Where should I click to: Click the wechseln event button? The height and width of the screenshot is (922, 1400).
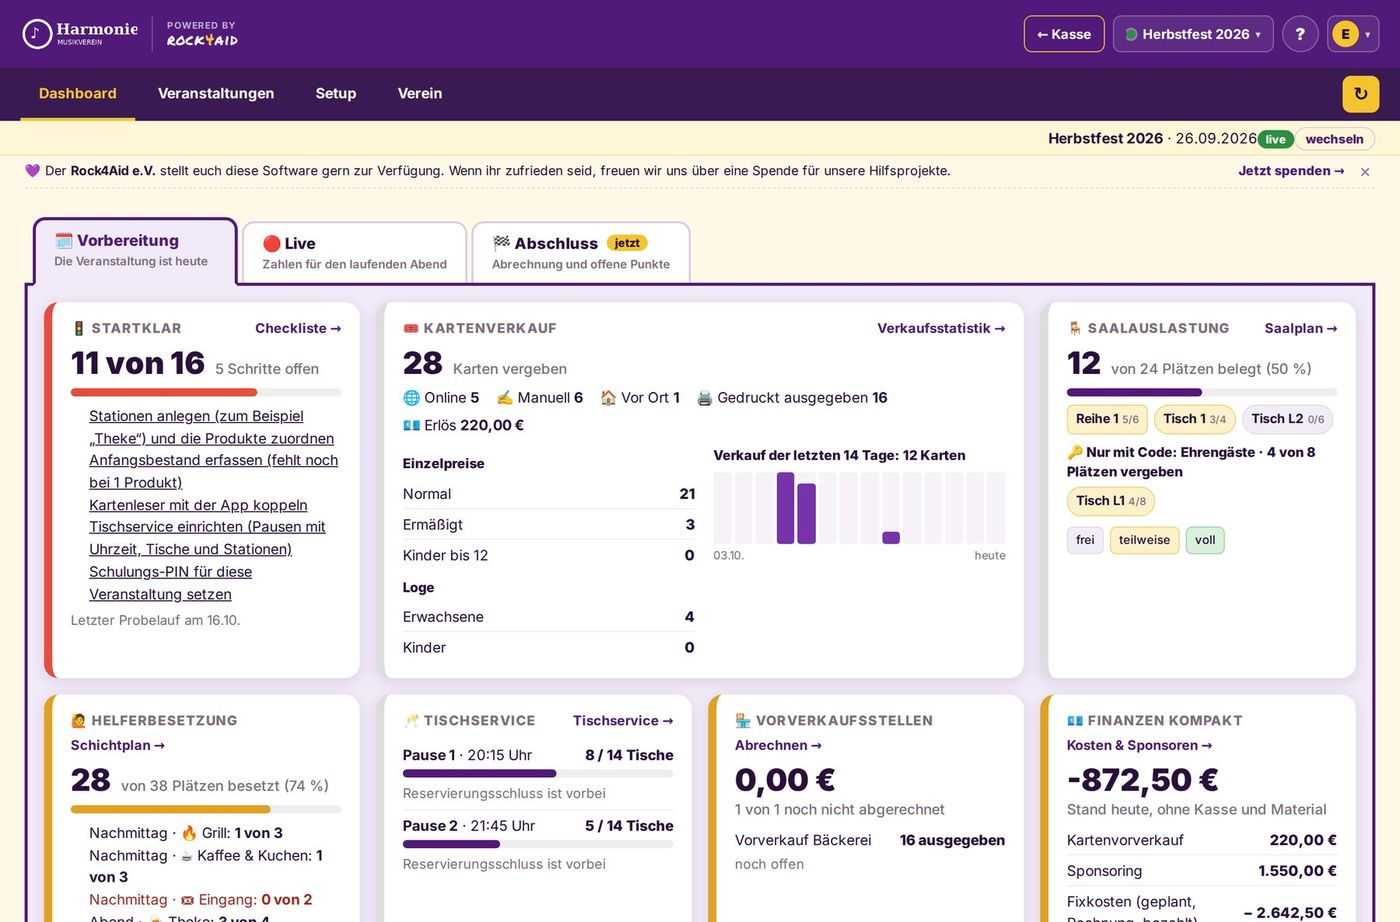pos(1334,139)
